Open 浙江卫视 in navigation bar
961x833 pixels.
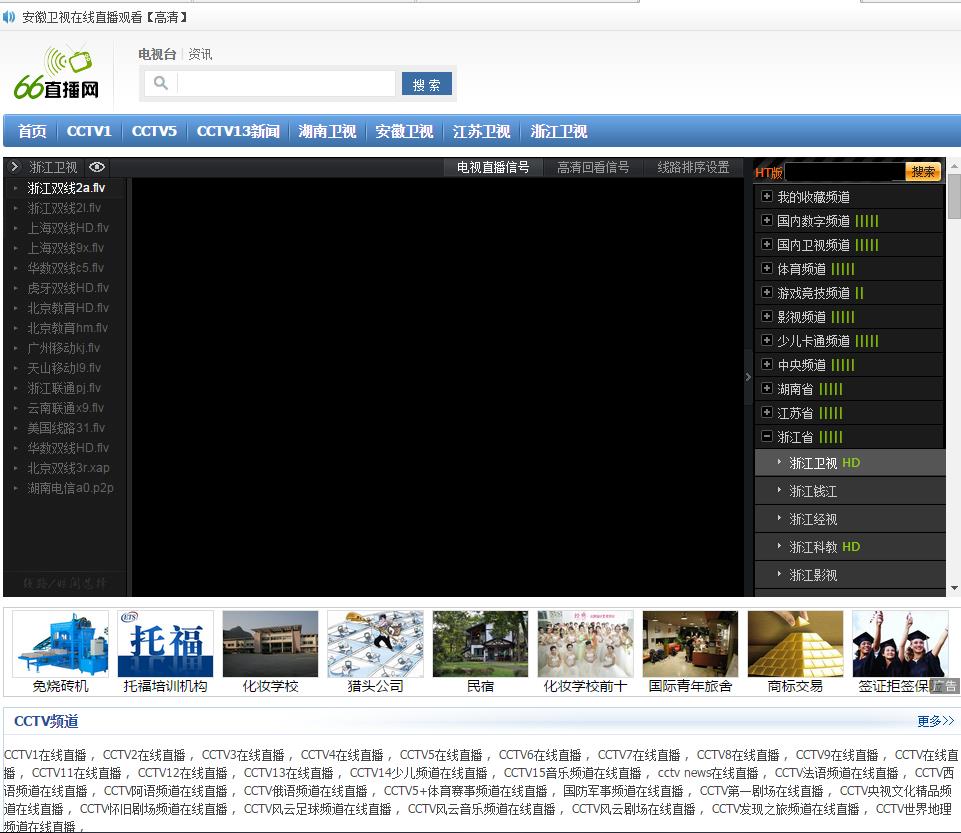559,131
